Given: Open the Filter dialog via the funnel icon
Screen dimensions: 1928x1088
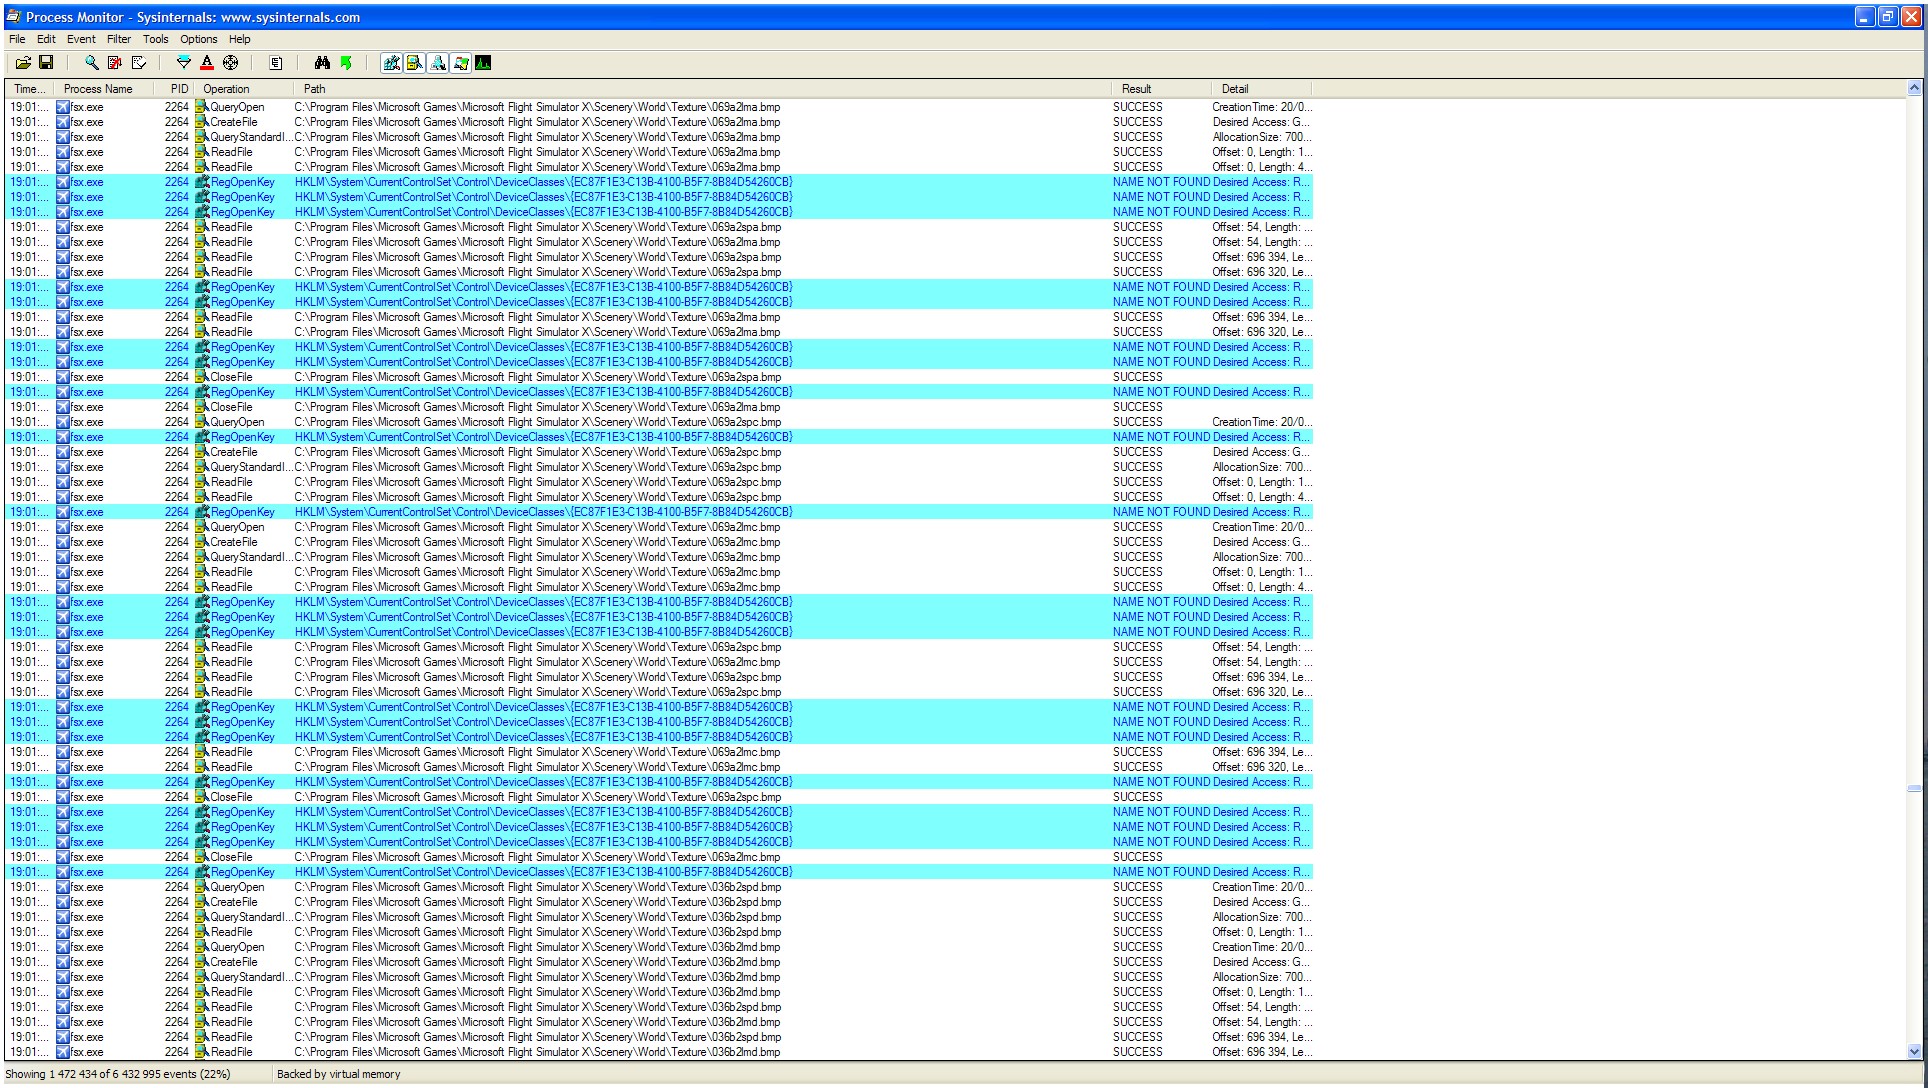Looking at the screenshot, I should click(x=184, y=63).
